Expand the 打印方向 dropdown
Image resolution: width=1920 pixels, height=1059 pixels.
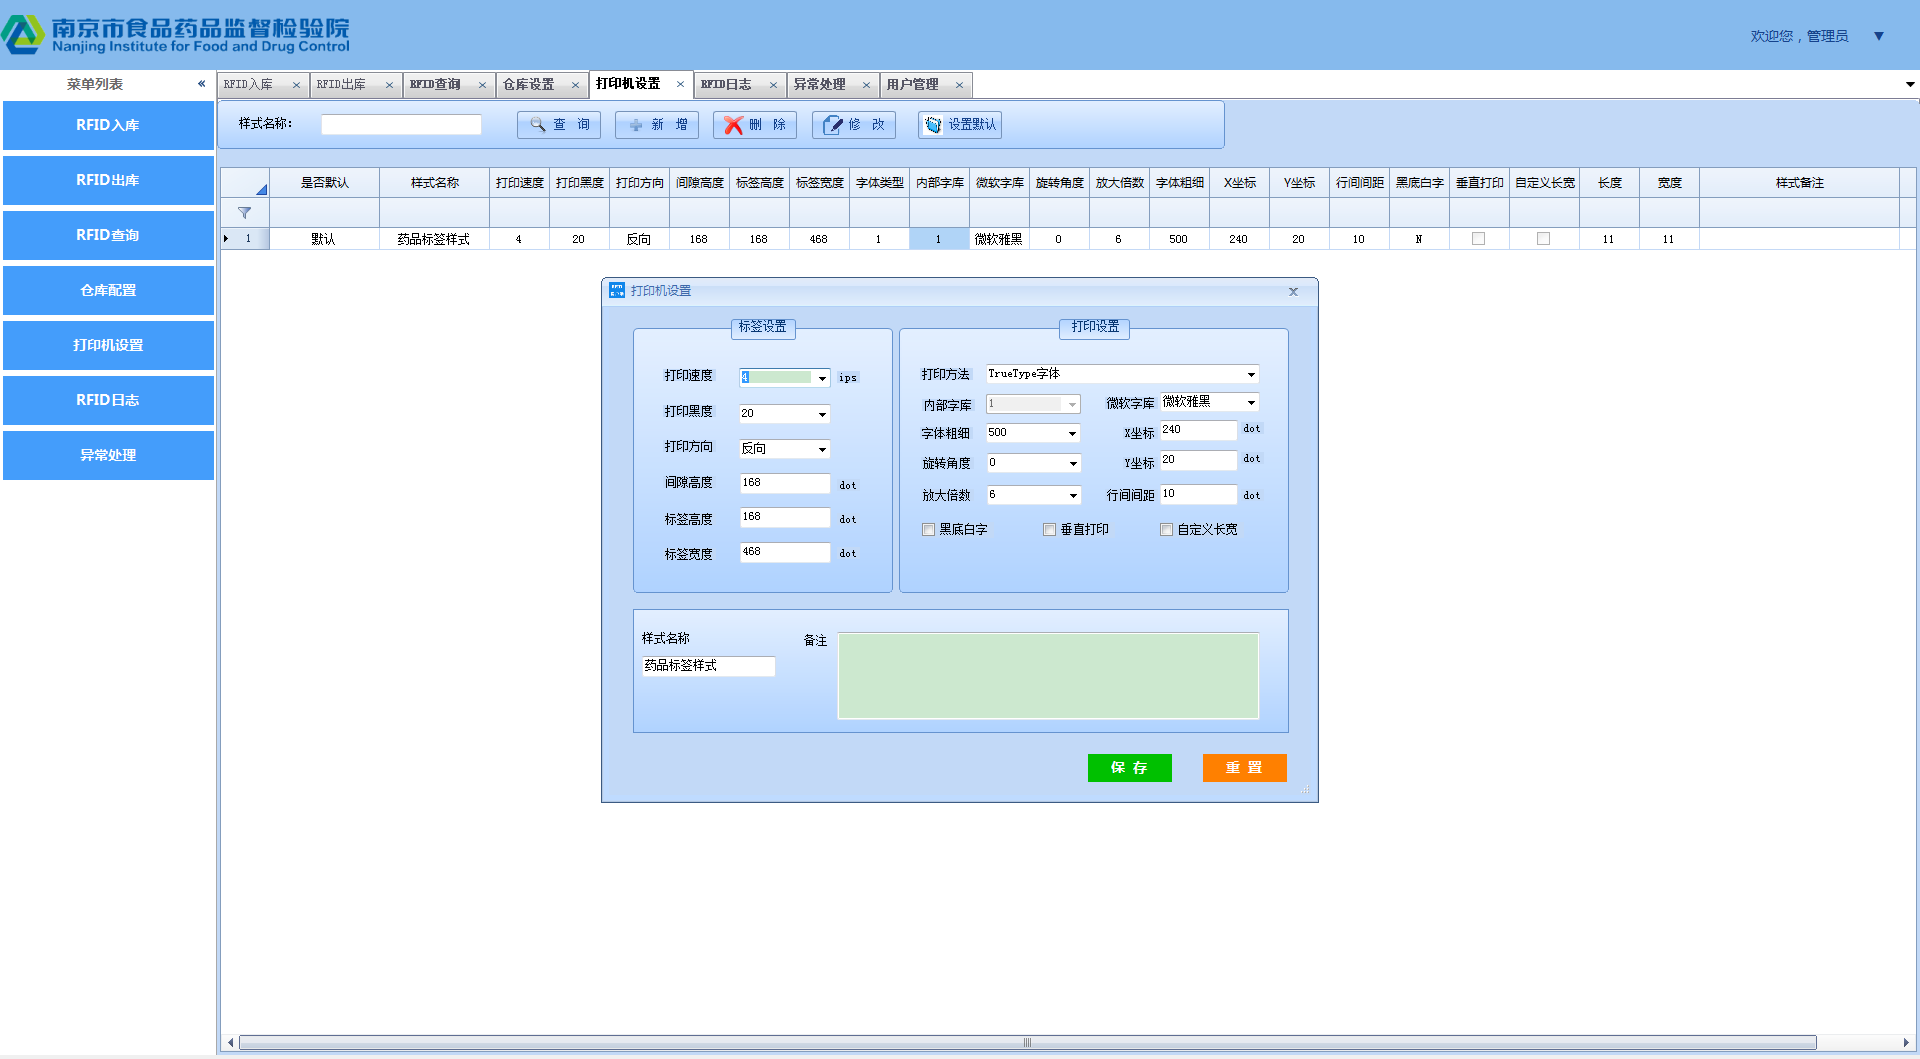[x=822, y=450]
